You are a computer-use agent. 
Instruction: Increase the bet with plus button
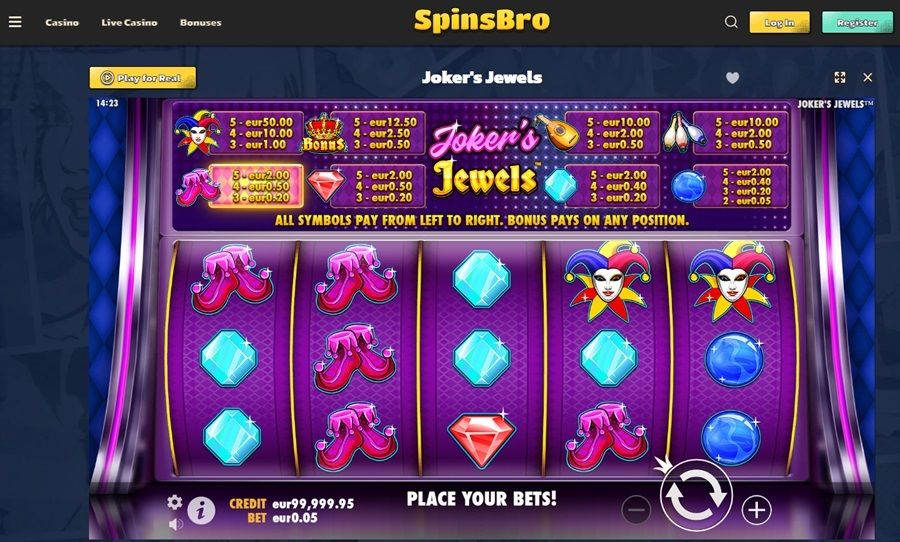pyautogui.click(x=756, y=509)
